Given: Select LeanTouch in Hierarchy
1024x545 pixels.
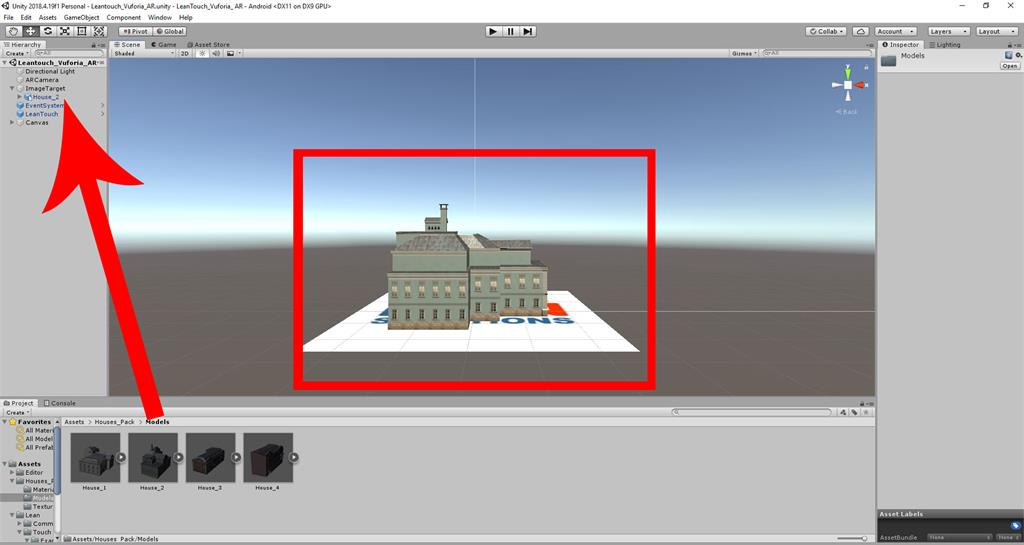Looking at the screenshot, I should pos(41,114).
